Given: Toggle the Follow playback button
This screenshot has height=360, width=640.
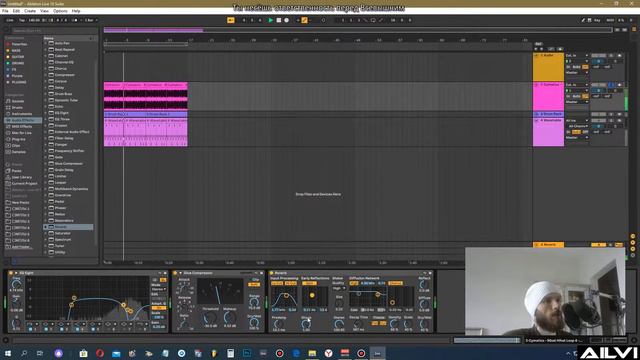Looking at the screenshot, I should (231, 20).
